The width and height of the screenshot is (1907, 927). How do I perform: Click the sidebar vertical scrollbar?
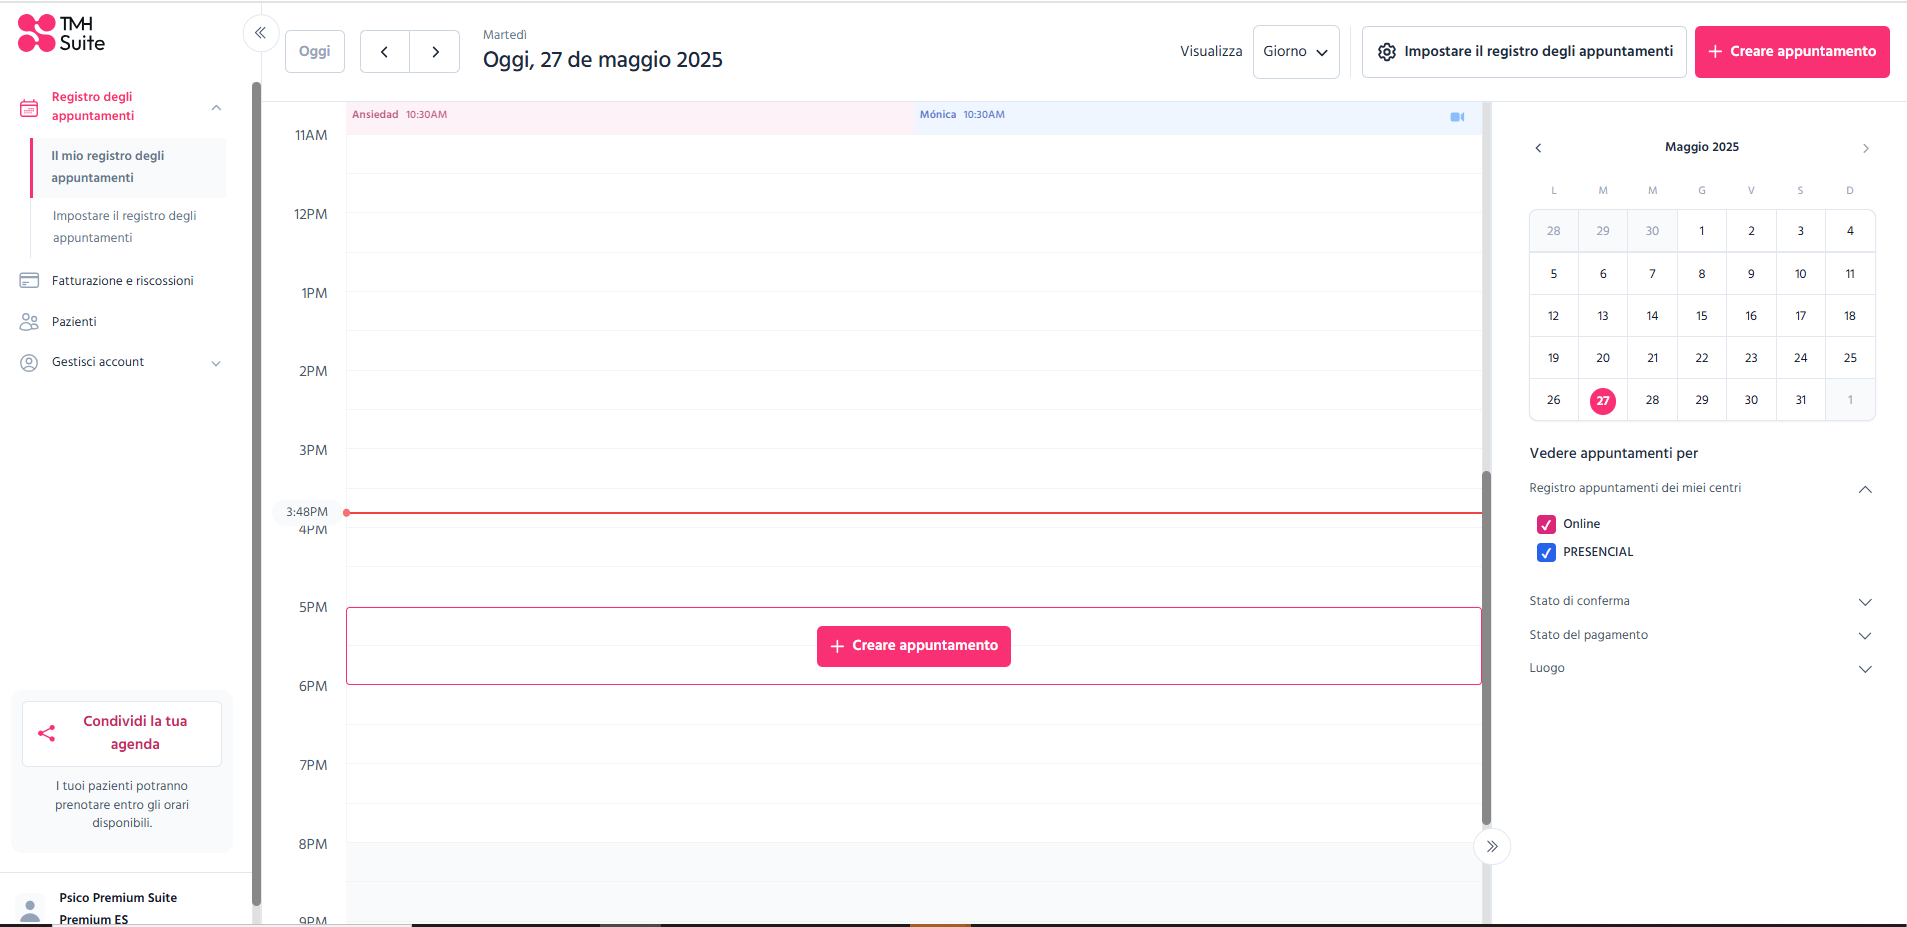[x=256, y=494]
